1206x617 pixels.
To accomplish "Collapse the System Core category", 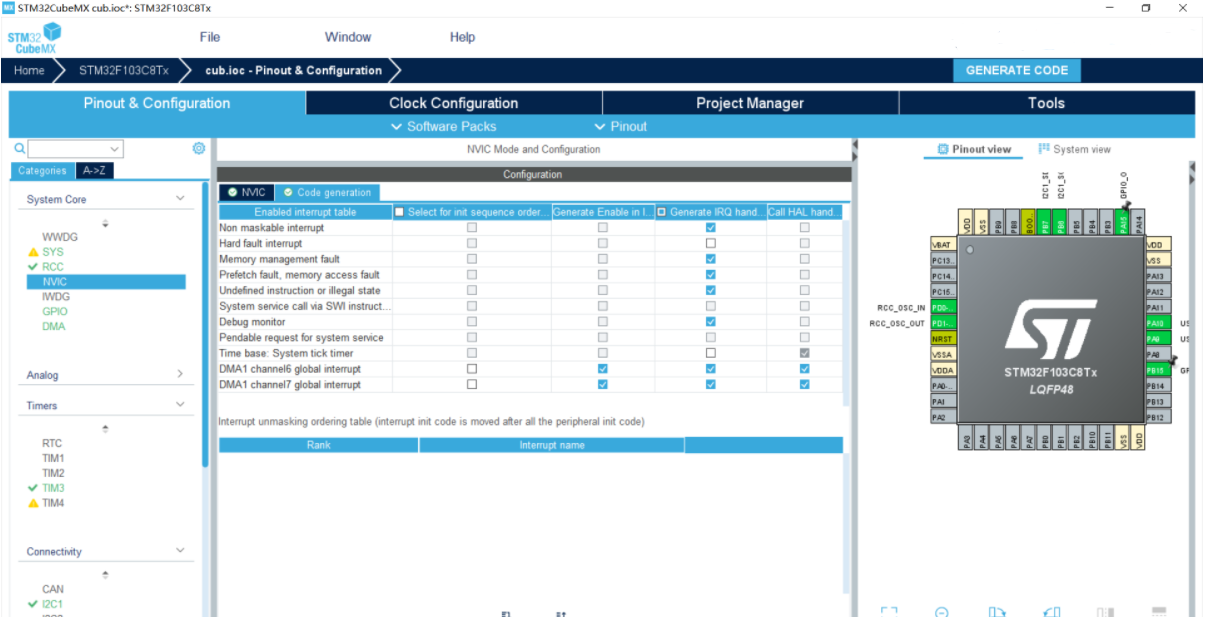I will 180,199.
